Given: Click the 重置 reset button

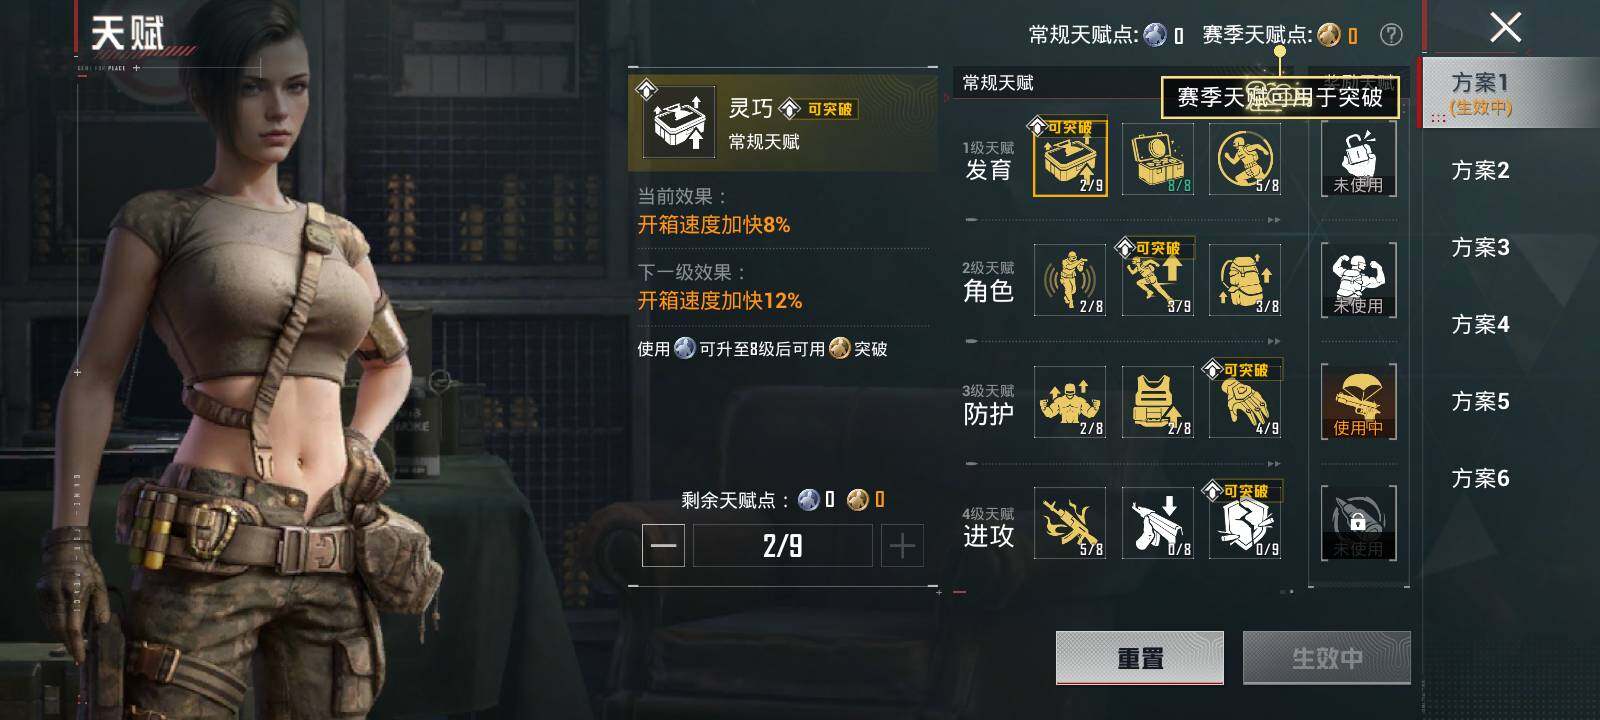Looking at the screenshot, I should (x=1140, y=658).
